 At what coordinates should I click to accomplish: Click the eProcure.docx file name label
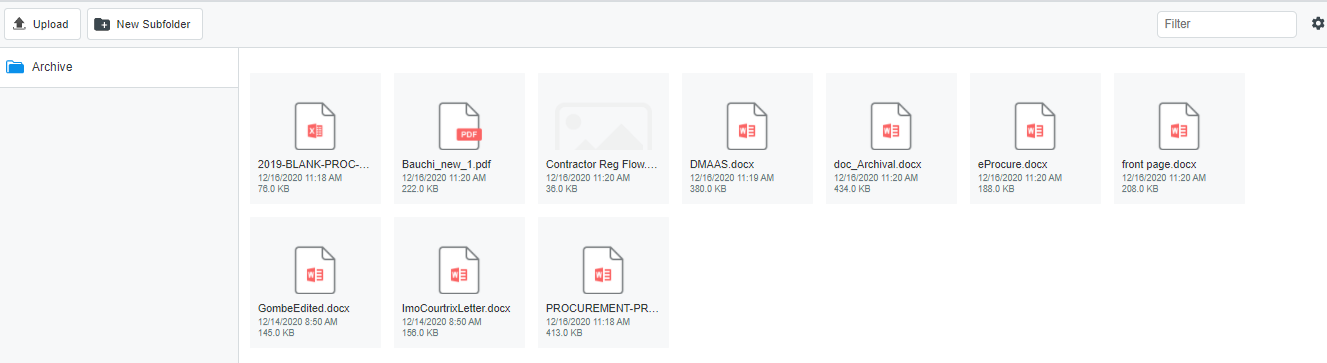[x=1013, y=164]
